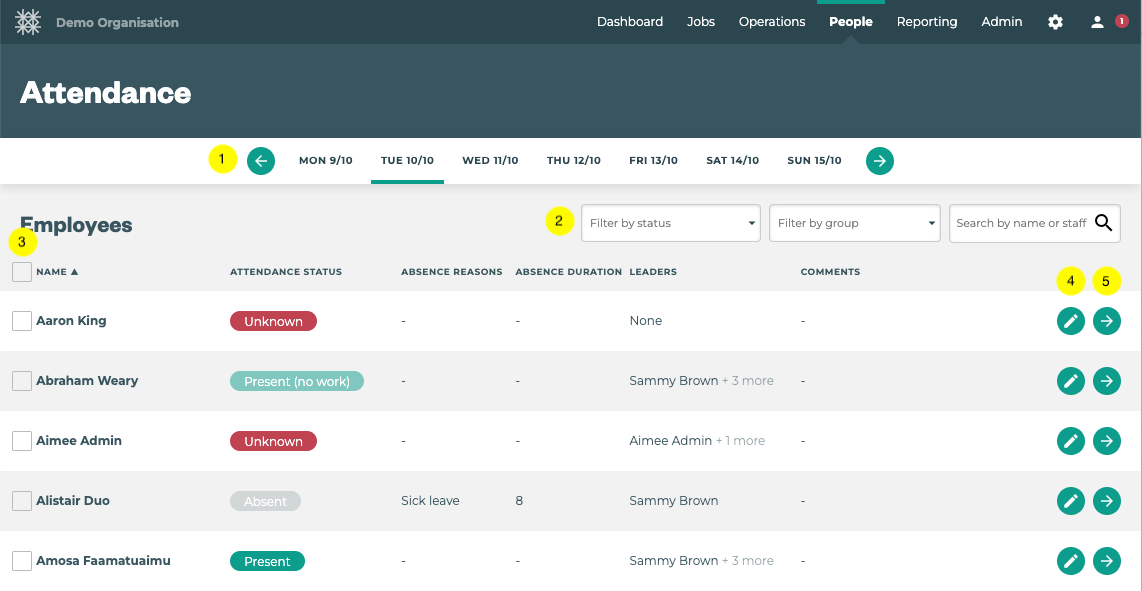This screenshot has height=591, width=1142.
Task: Click the Search by name or staff field
Action: coord(1020,223)
